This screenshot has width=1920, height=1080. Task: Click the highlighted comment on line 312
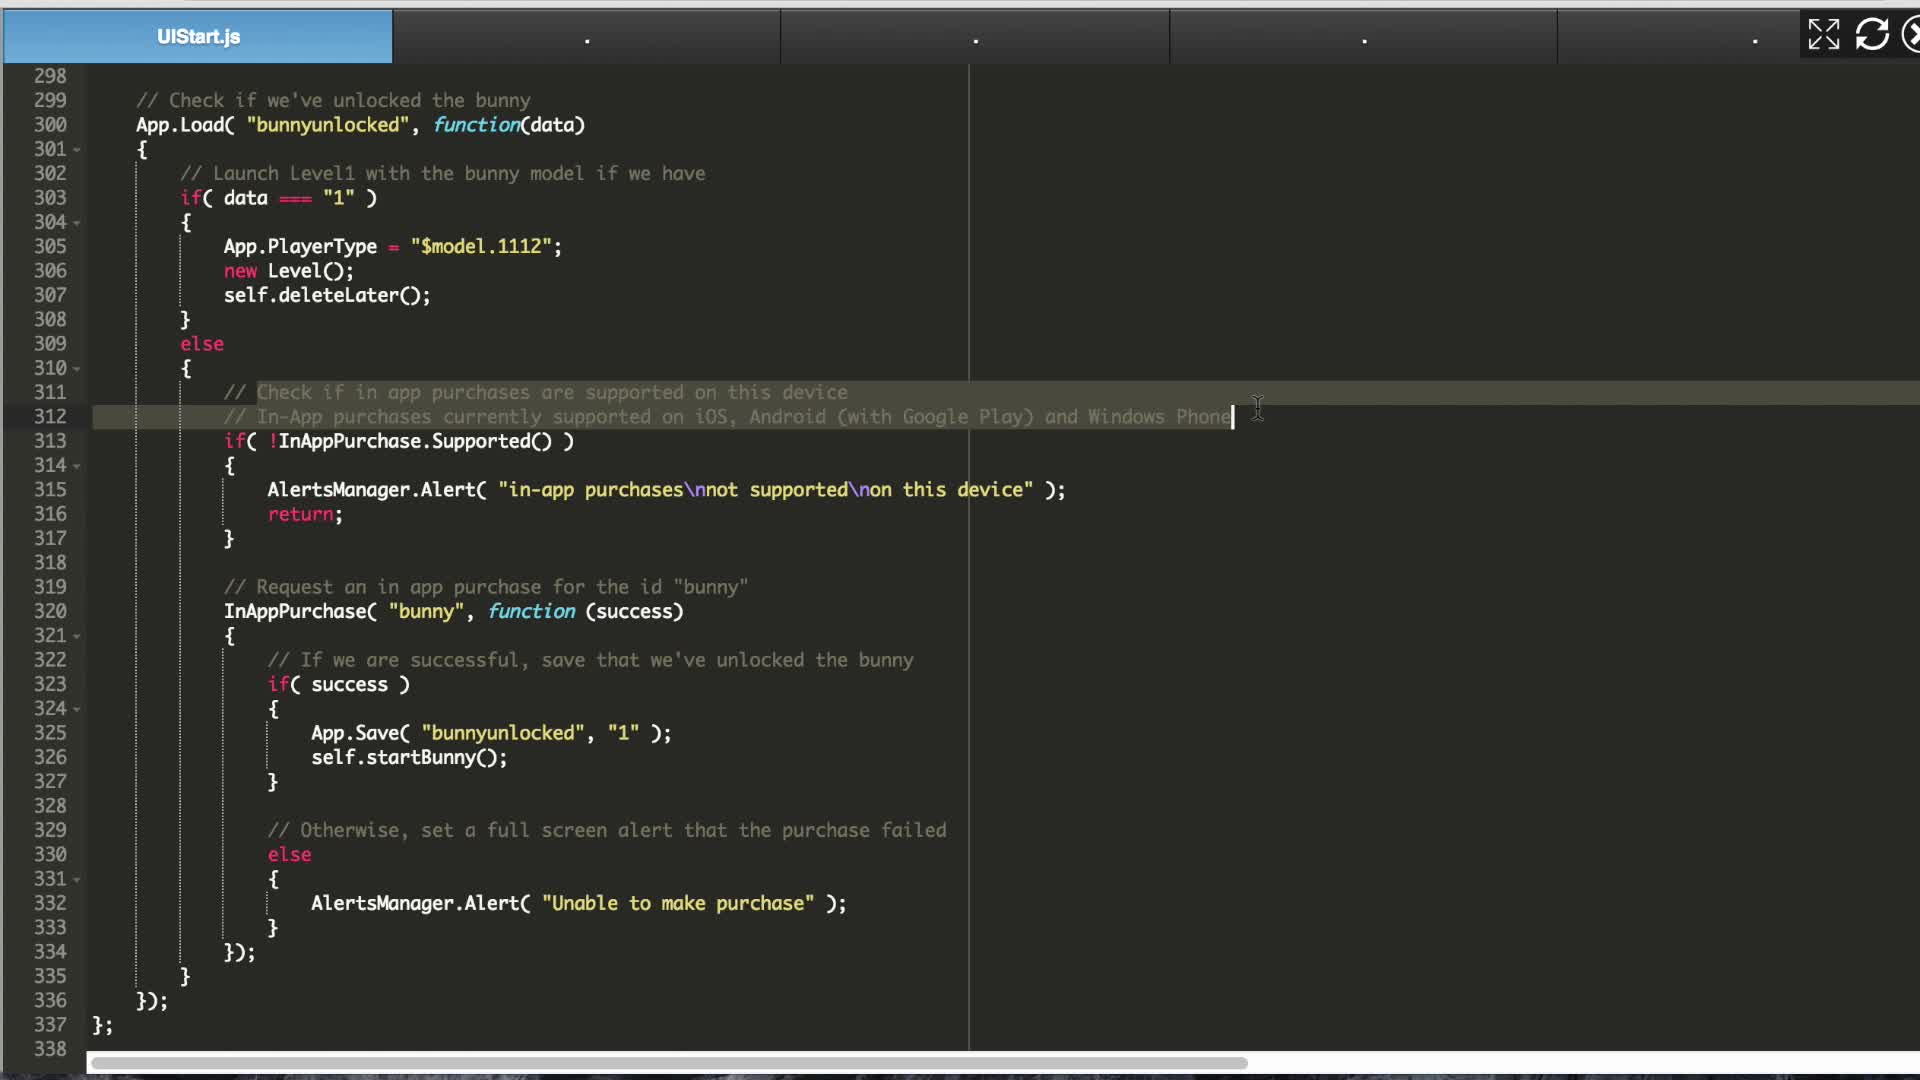pos(700,417)
